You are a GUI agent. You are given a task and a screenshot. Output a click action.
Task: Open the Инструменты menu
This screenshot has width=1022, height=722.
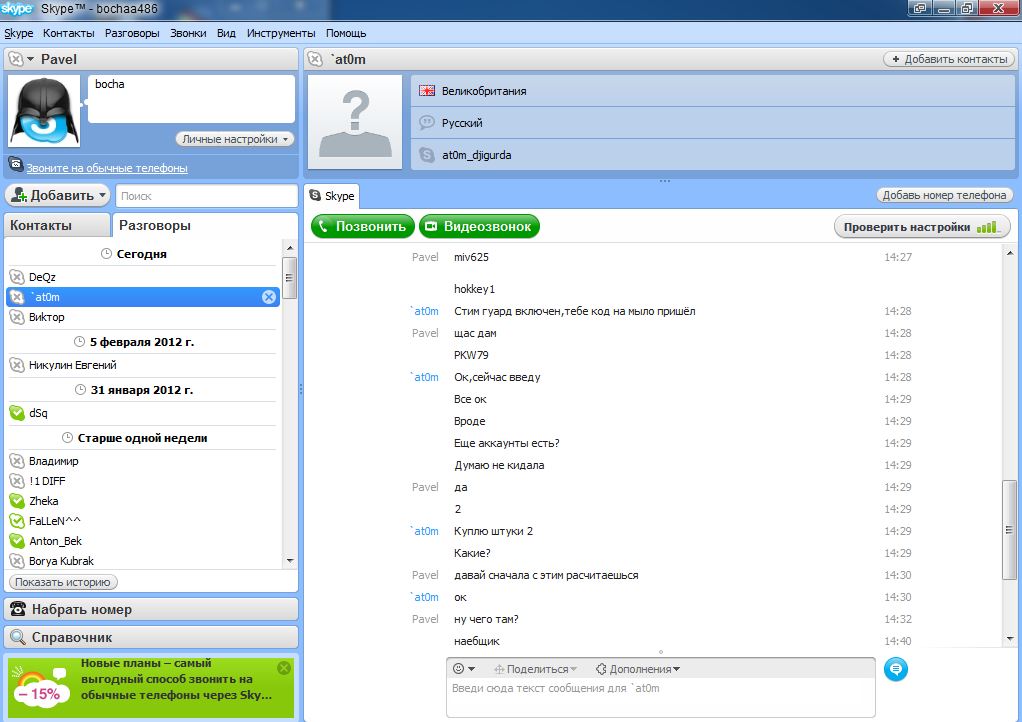pos(281,33)
